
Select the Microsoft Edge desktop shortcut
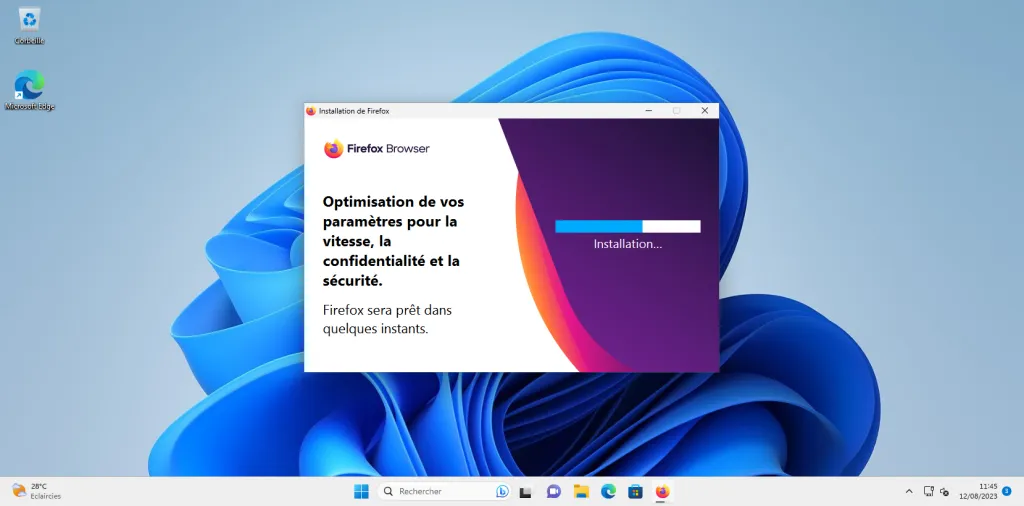click(x=29, y=90)
